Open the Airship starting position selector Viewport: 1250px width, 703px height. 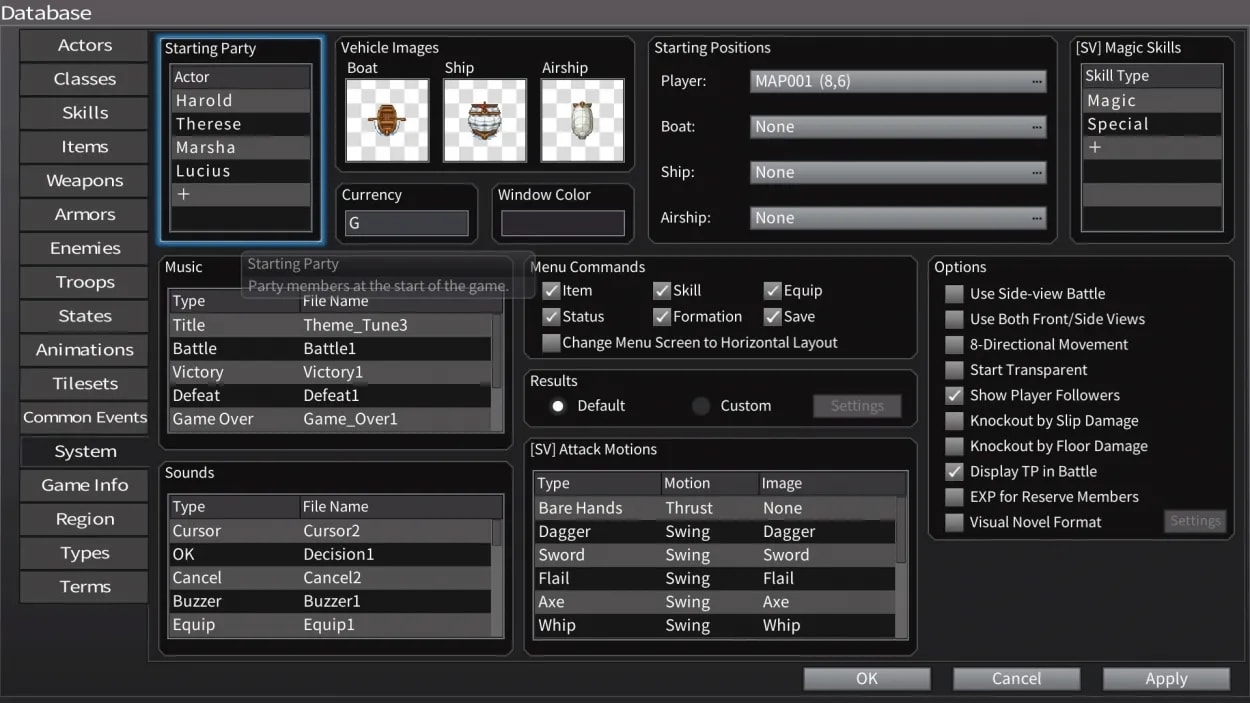897,218
